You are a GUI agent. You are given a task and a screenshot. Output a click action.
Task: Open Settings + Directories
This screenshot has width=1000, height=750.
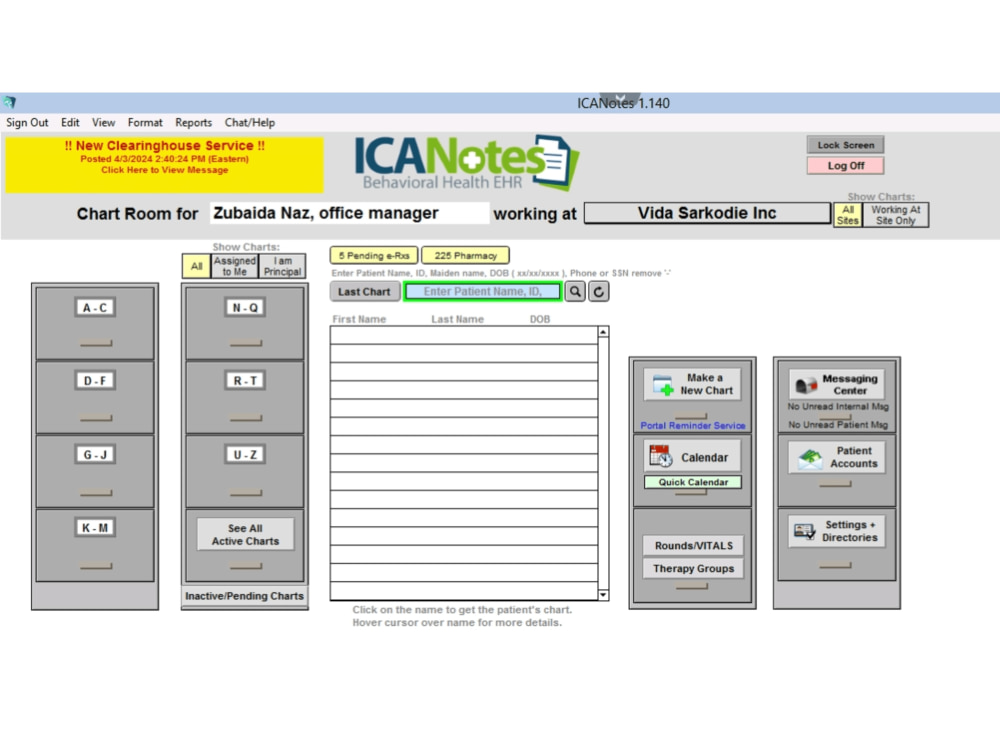tap(837, 531)
